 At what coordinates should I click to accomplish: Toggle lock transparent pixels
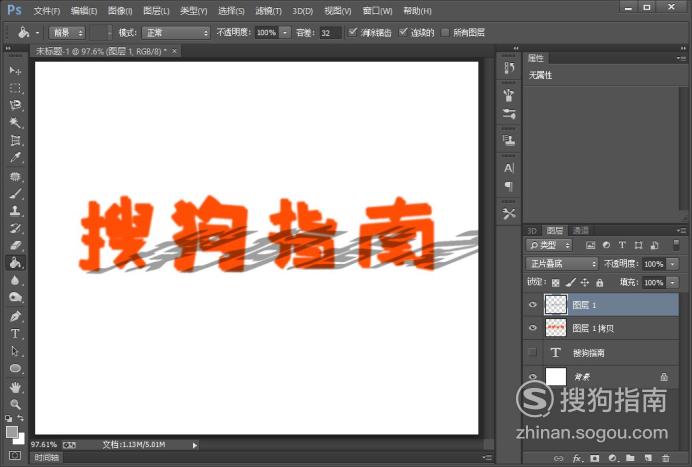click(x=556, y=282)
